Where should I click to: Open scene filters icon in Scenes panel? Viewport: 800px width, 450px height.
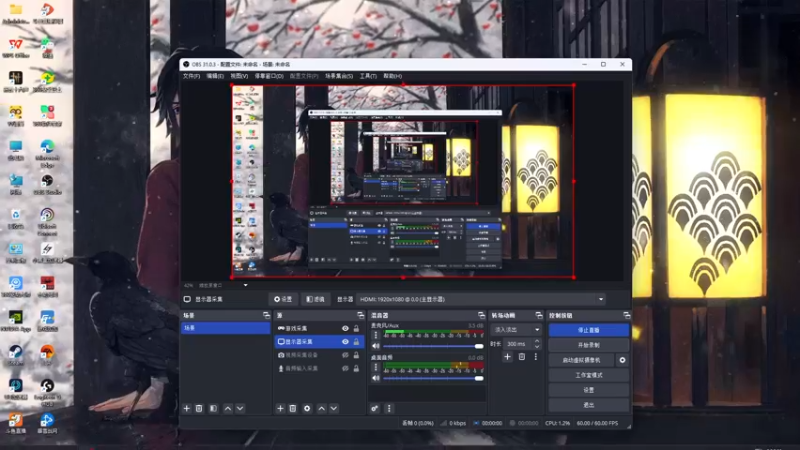coord(213,409)
